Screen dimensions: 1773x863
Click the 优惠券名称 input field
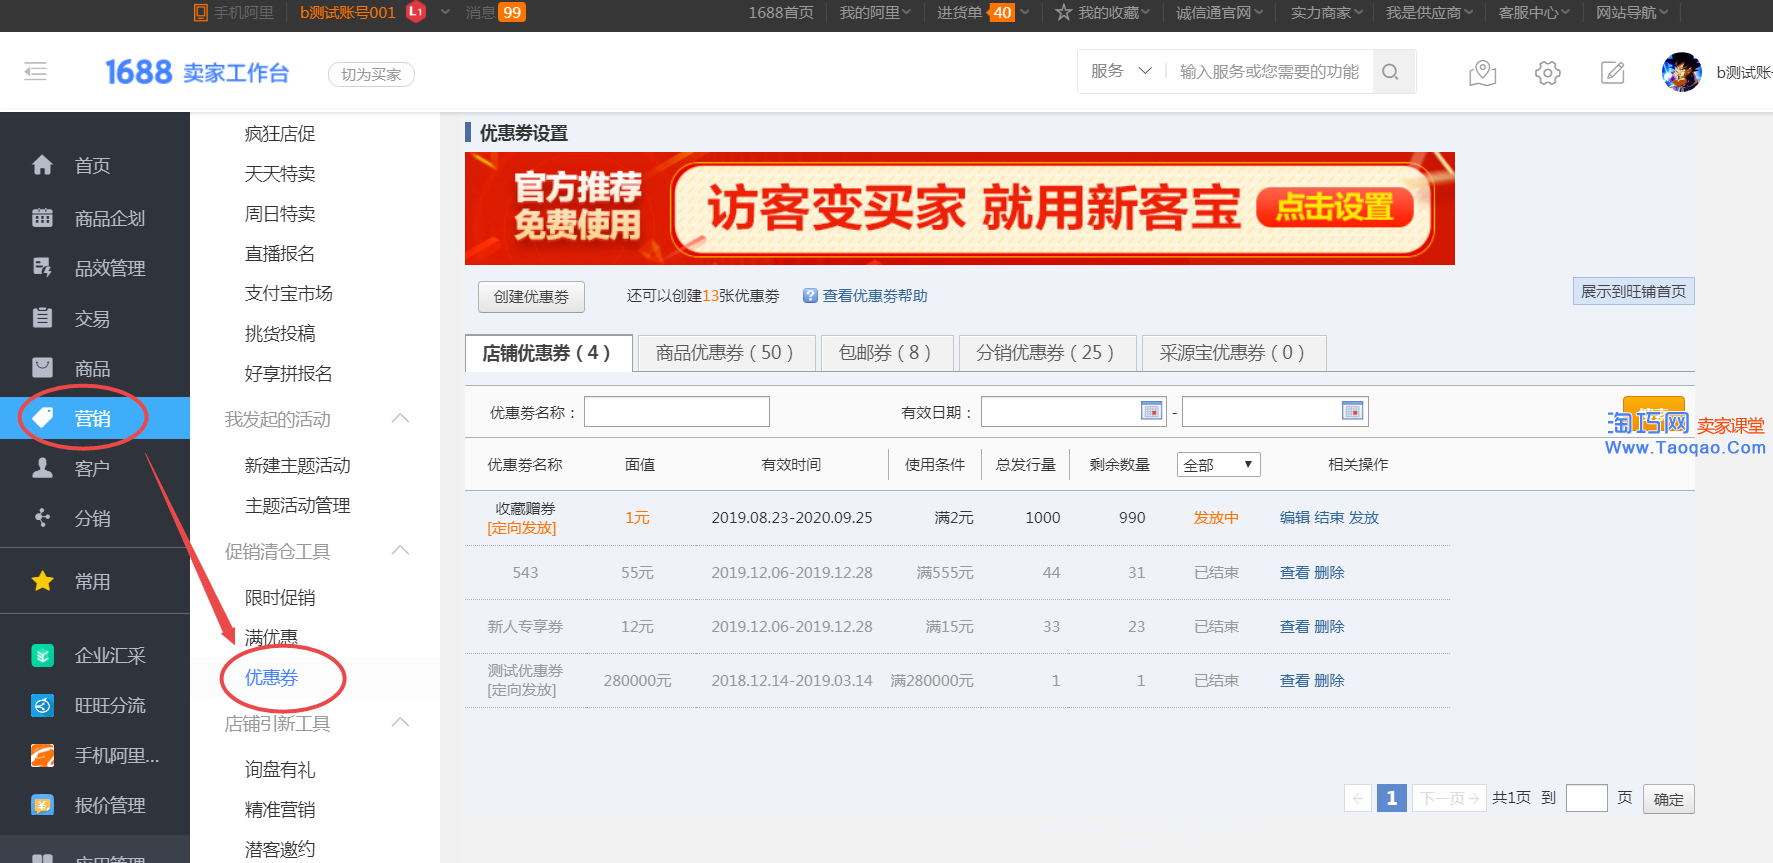click(677, 412)
